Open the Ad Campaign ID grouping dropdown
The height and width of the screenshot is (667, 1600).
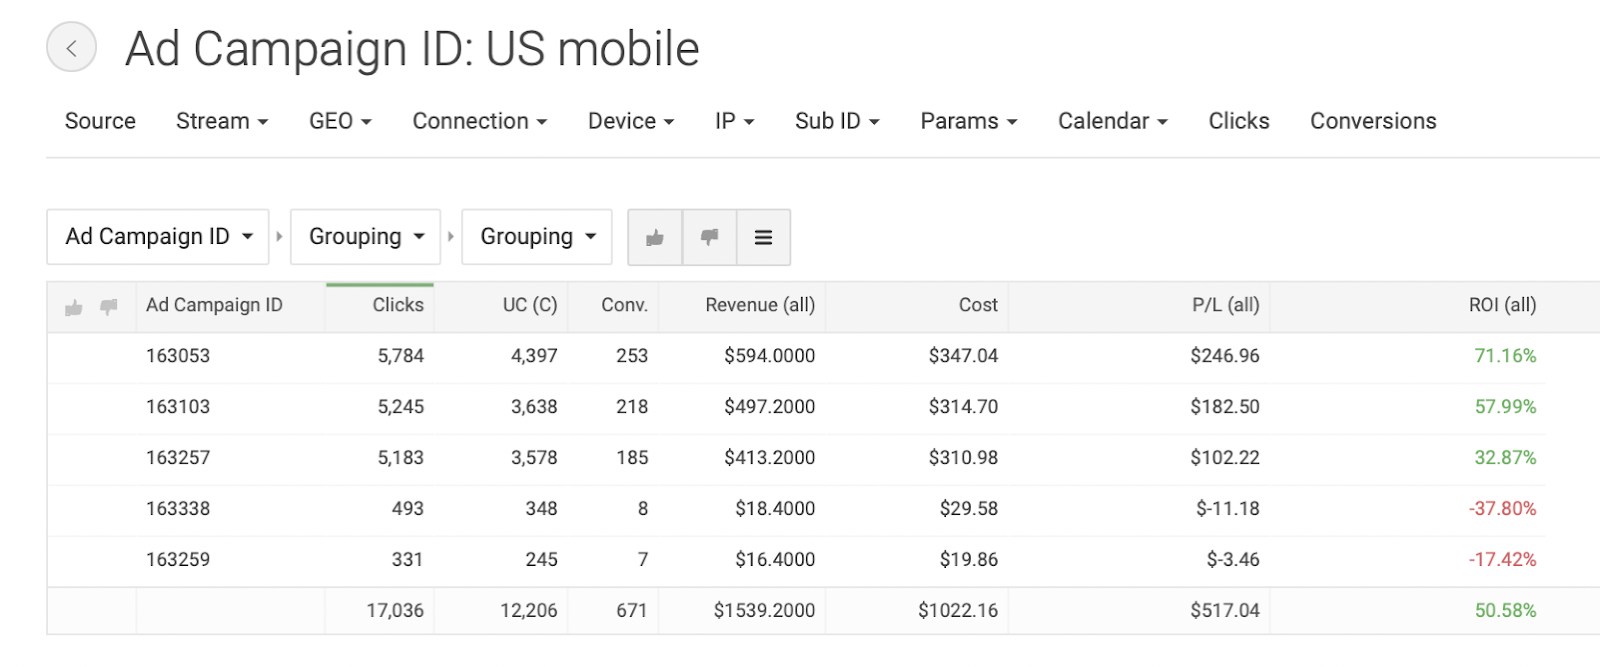tap(158, 237)
